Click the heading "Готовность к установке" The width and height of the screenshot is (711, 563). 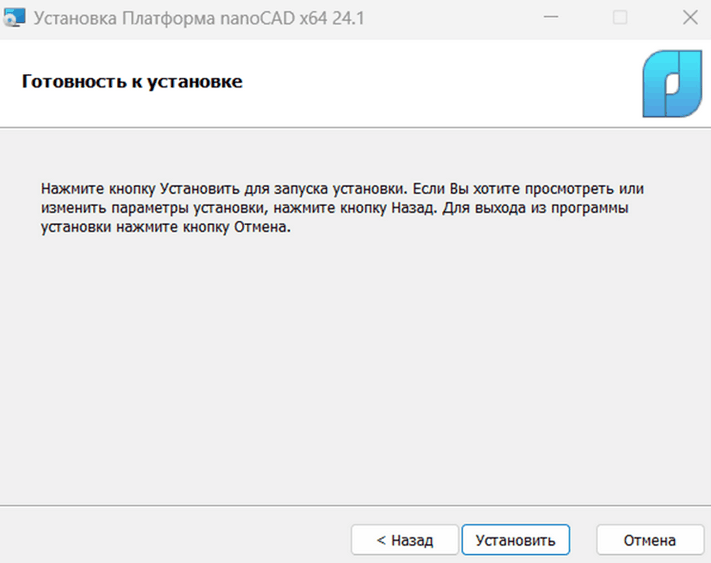(132, 81)
